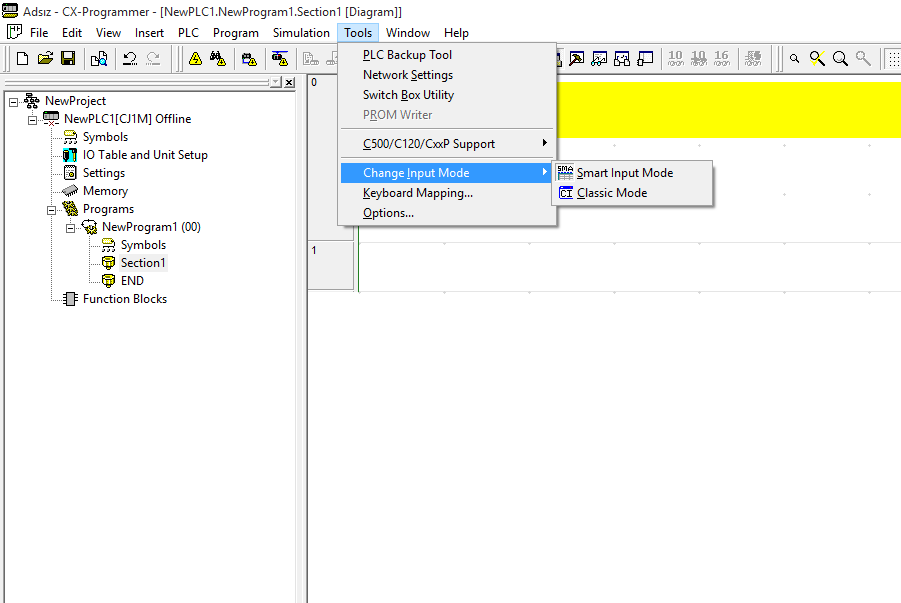The width and height of the screenshot is (901, 603).
Task: Open Print Preview from the toolbar
Action: [99, 59]
